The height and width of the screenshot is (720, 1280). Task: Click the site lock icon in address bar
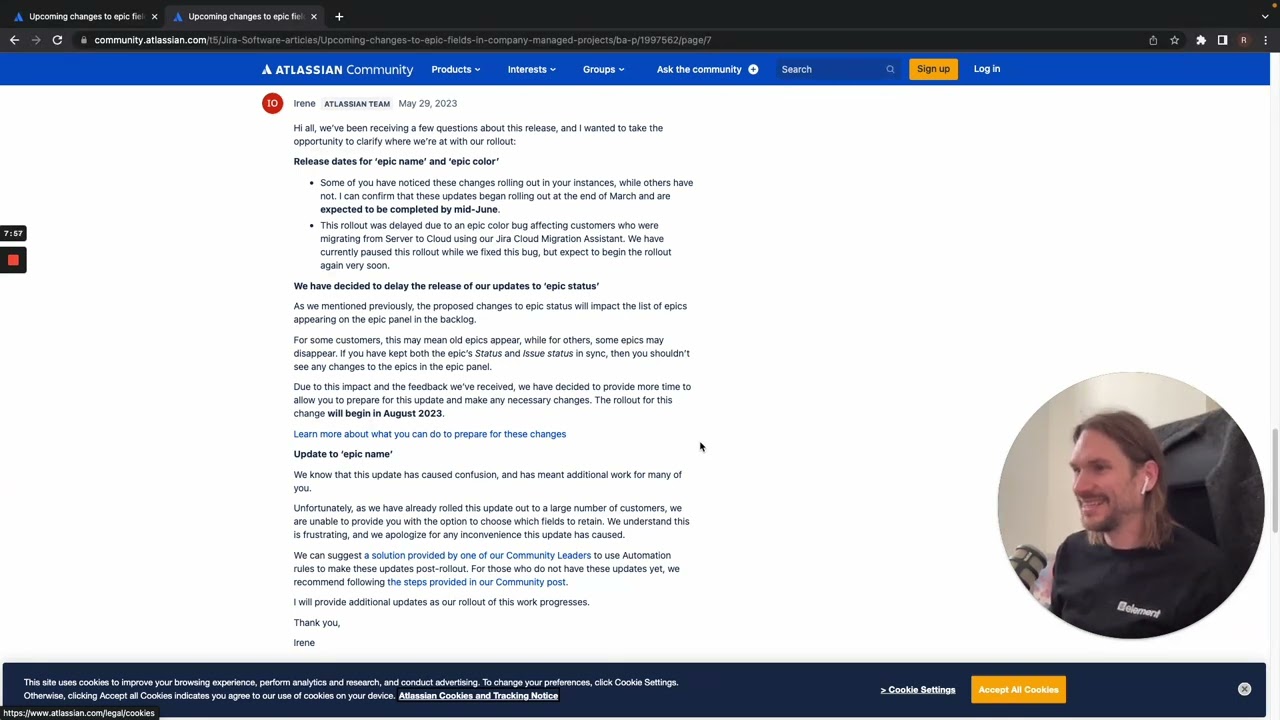(84, 40)
